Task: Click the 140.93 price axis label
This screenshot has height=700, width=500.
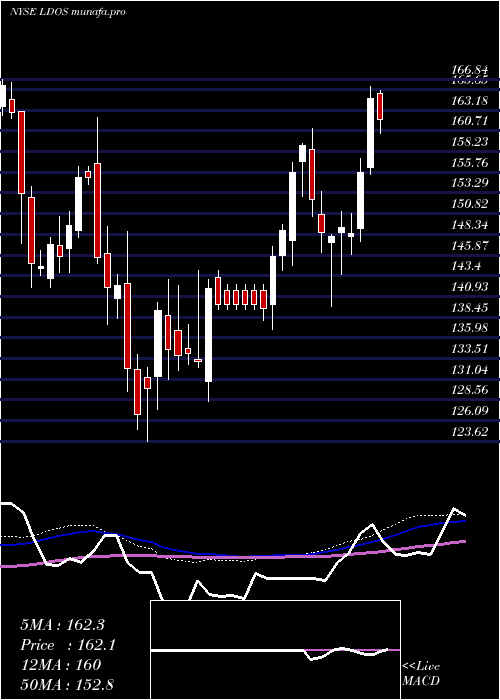Action: pyautogui.click(x=469, y=287)
